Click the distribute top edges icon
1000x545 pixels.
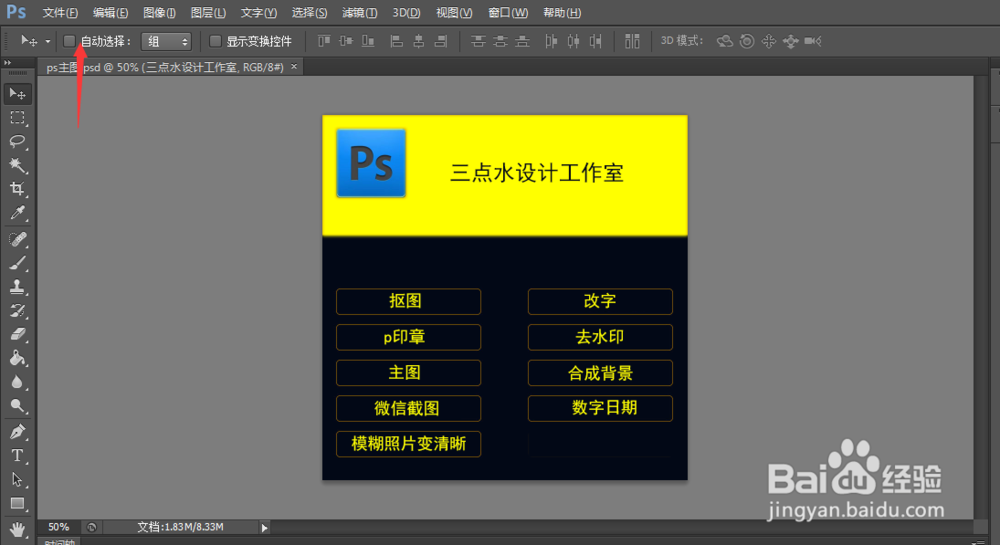(x=478, y=41)
